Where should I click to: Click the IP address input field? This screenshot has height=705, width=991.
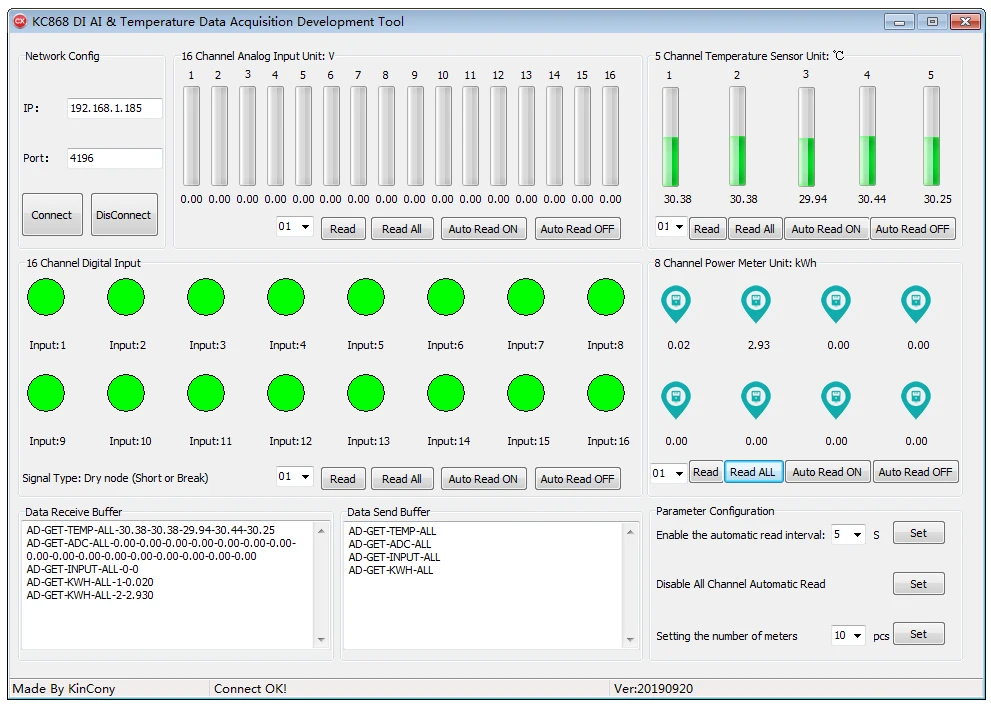point(114,108)
